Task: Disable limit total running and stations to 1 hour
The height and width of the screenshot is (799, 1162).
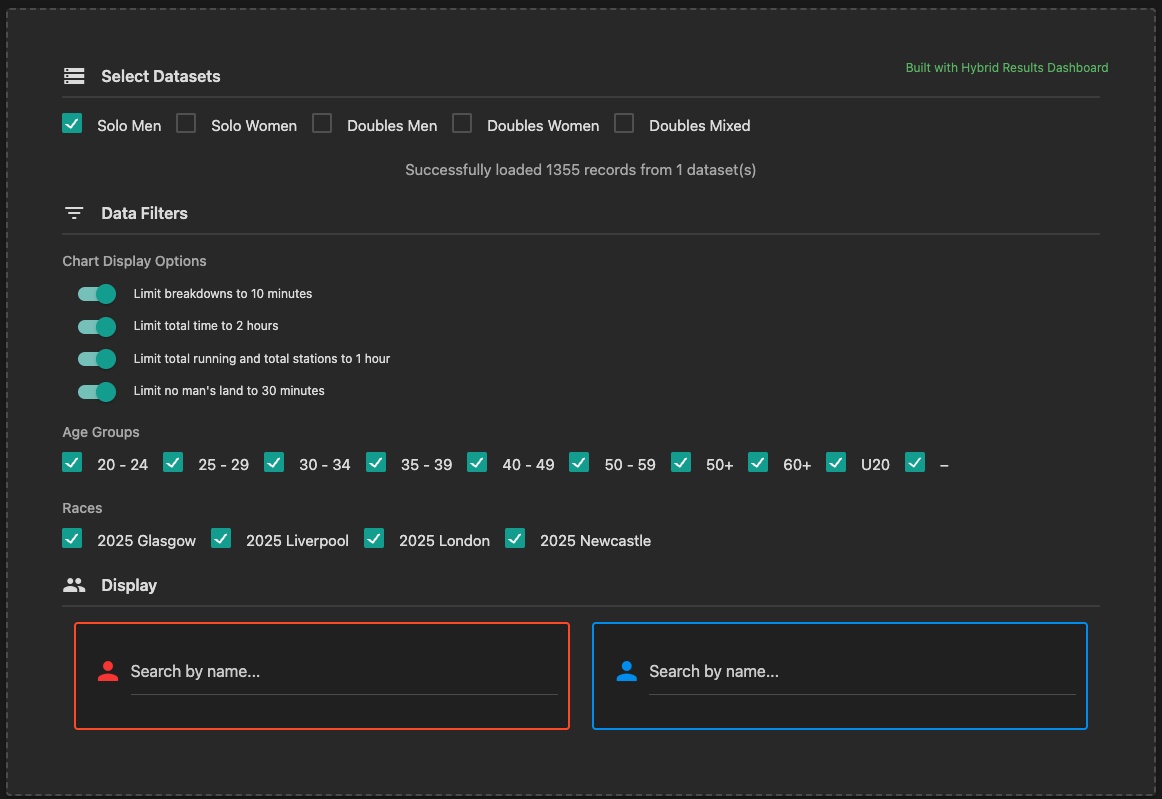Action: point(96,358)
